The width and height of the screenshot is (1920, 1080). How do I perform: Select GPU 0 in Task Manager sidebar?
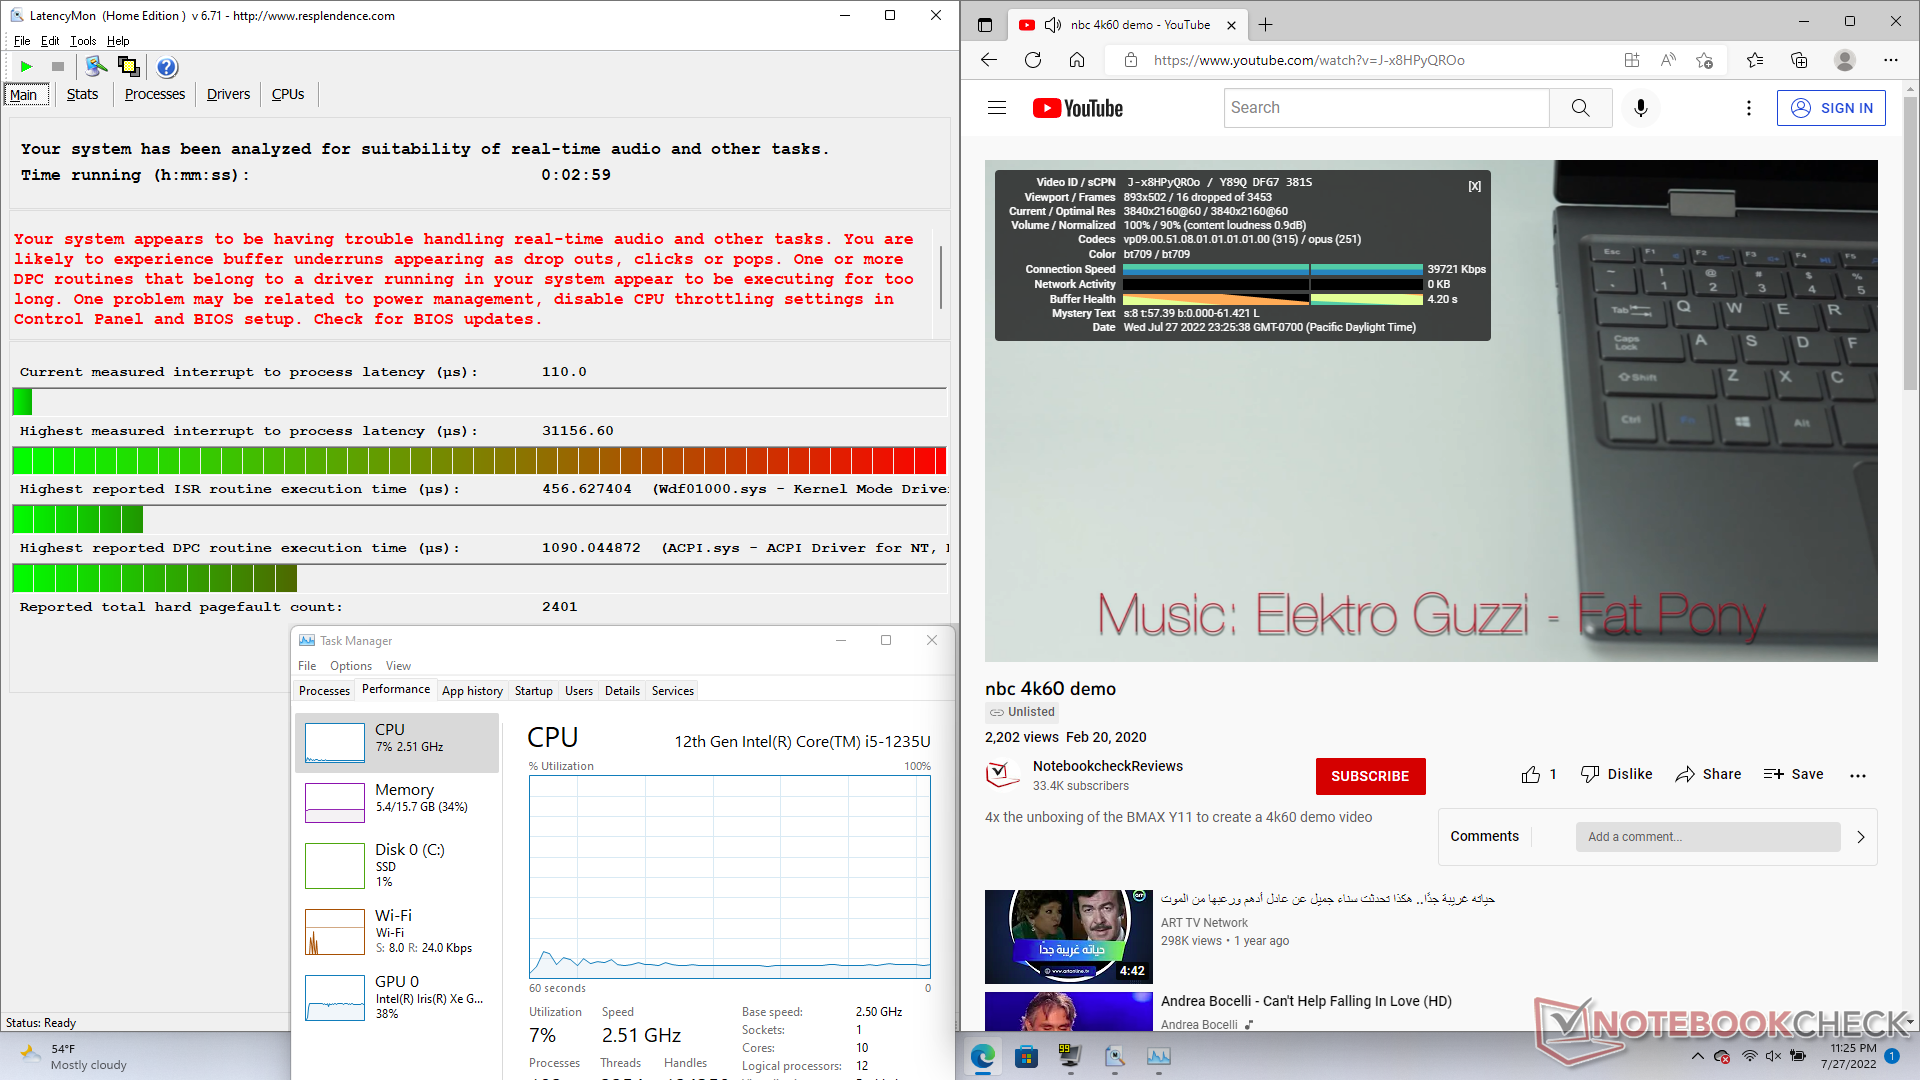(397, 997)
